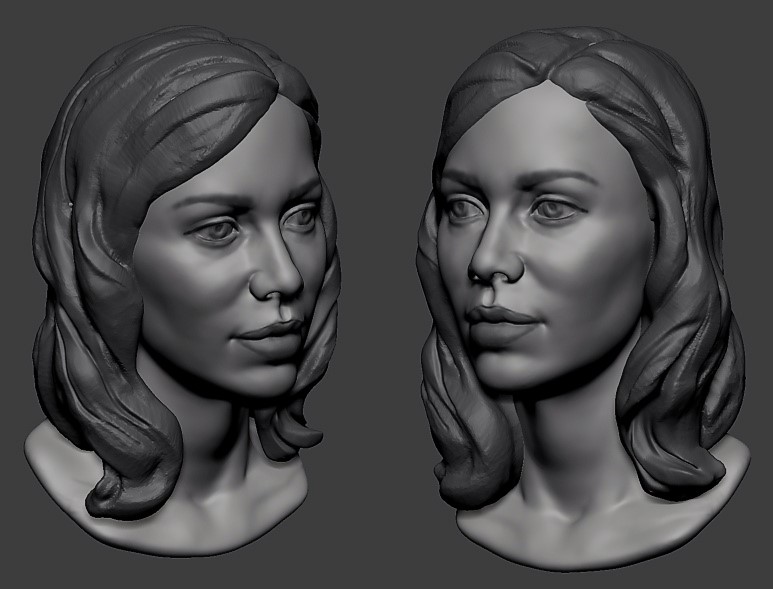Screen dimensions: 773x589
Task: Click the nose tip on the right bust
Action: (x=493, y=268)
